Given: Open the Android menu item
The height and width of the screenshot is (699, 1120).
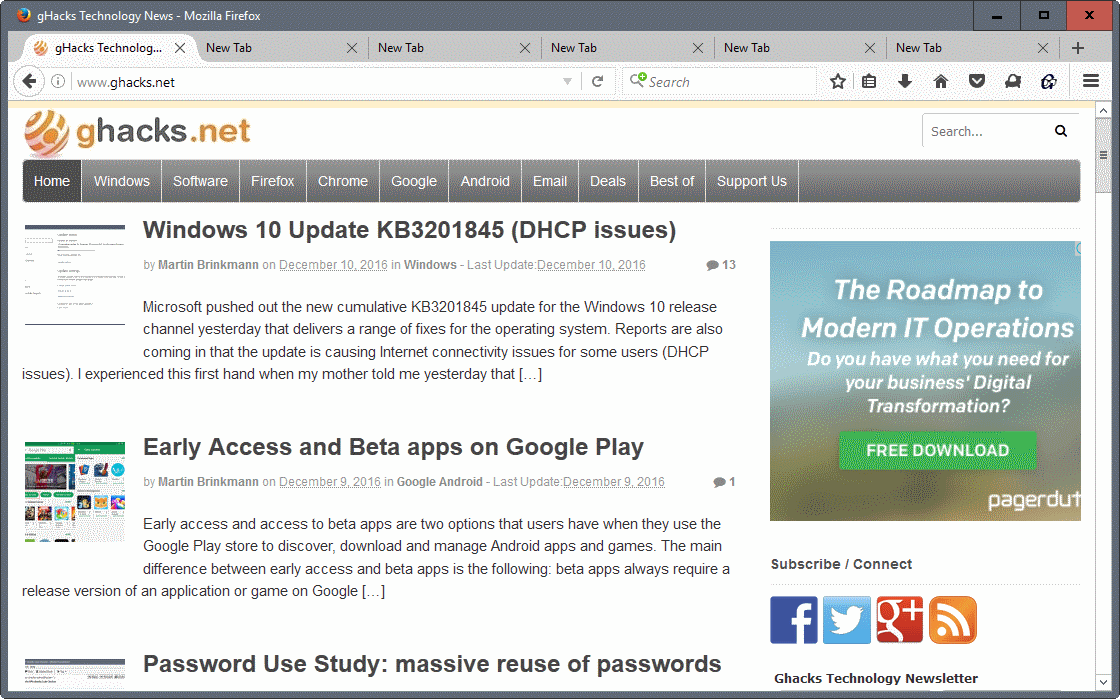Looking at the screenshot, I should click(485, 181).
